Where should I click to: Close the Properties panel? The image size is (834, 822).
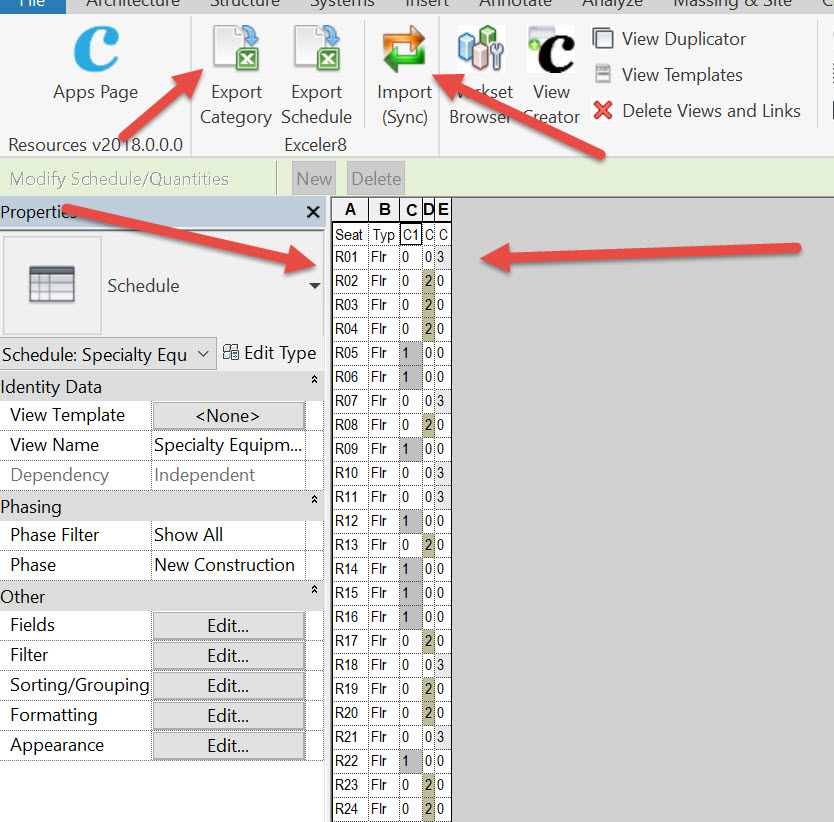(x=312, y=212)
